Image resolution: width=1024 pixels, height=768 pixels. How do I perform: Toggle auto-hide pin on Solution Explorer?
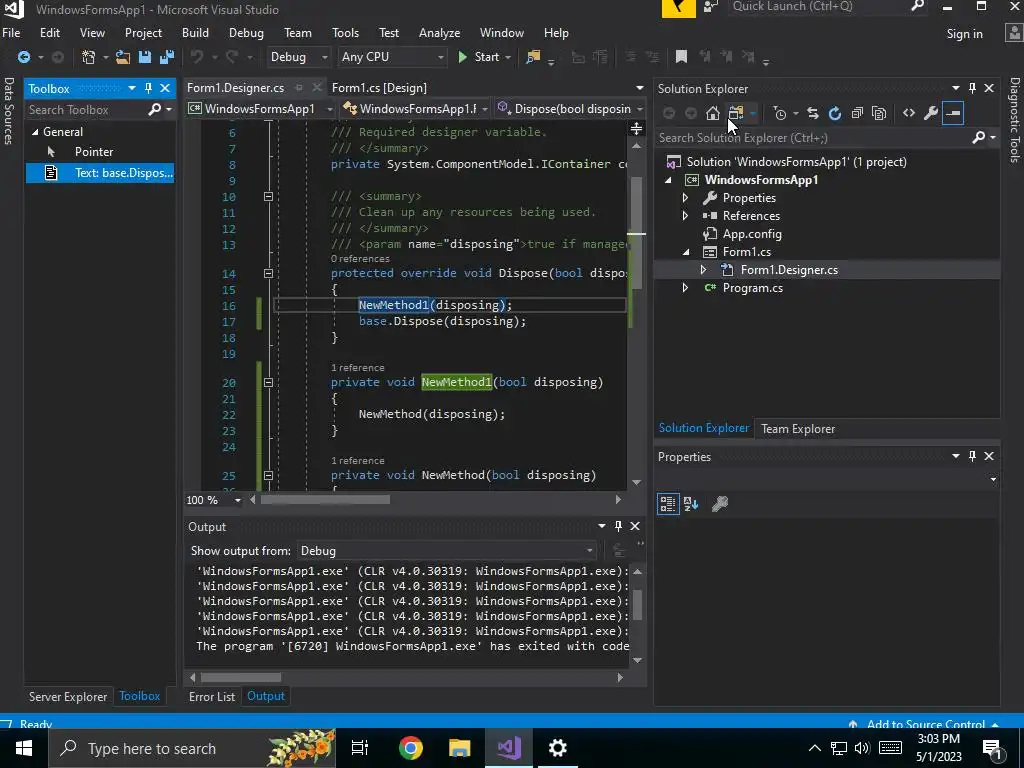[x=972, y=88]
